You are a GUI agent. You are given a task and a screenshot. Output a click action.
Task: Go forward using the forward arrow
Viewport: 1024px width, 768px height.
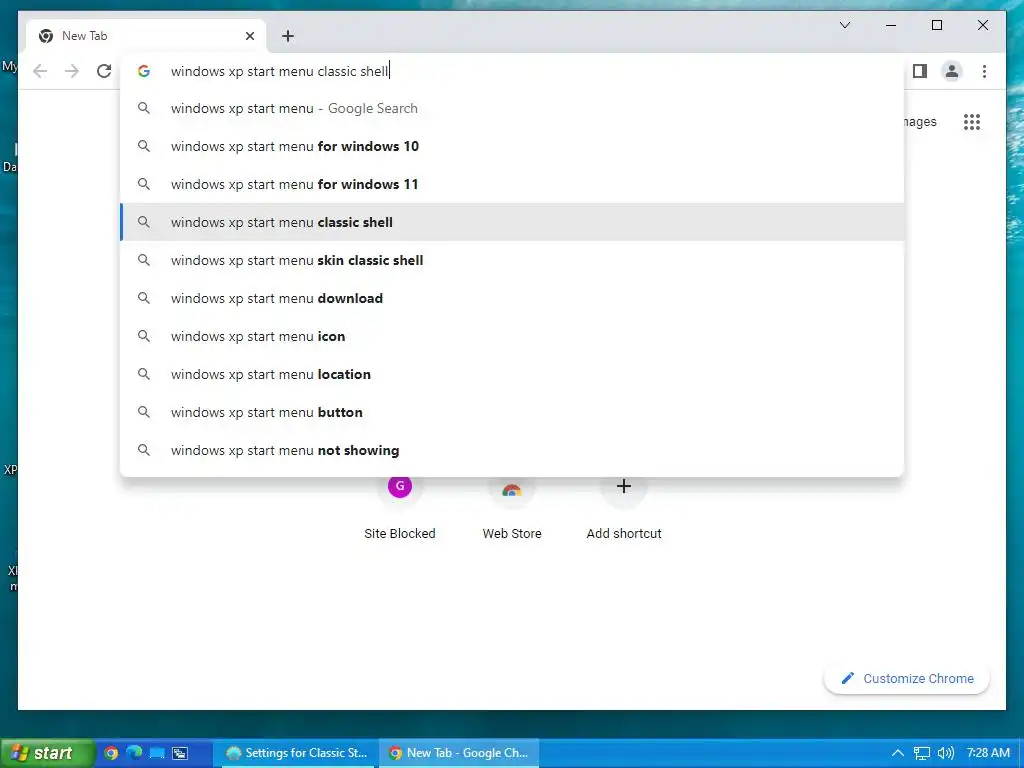(x=72, y=71)
